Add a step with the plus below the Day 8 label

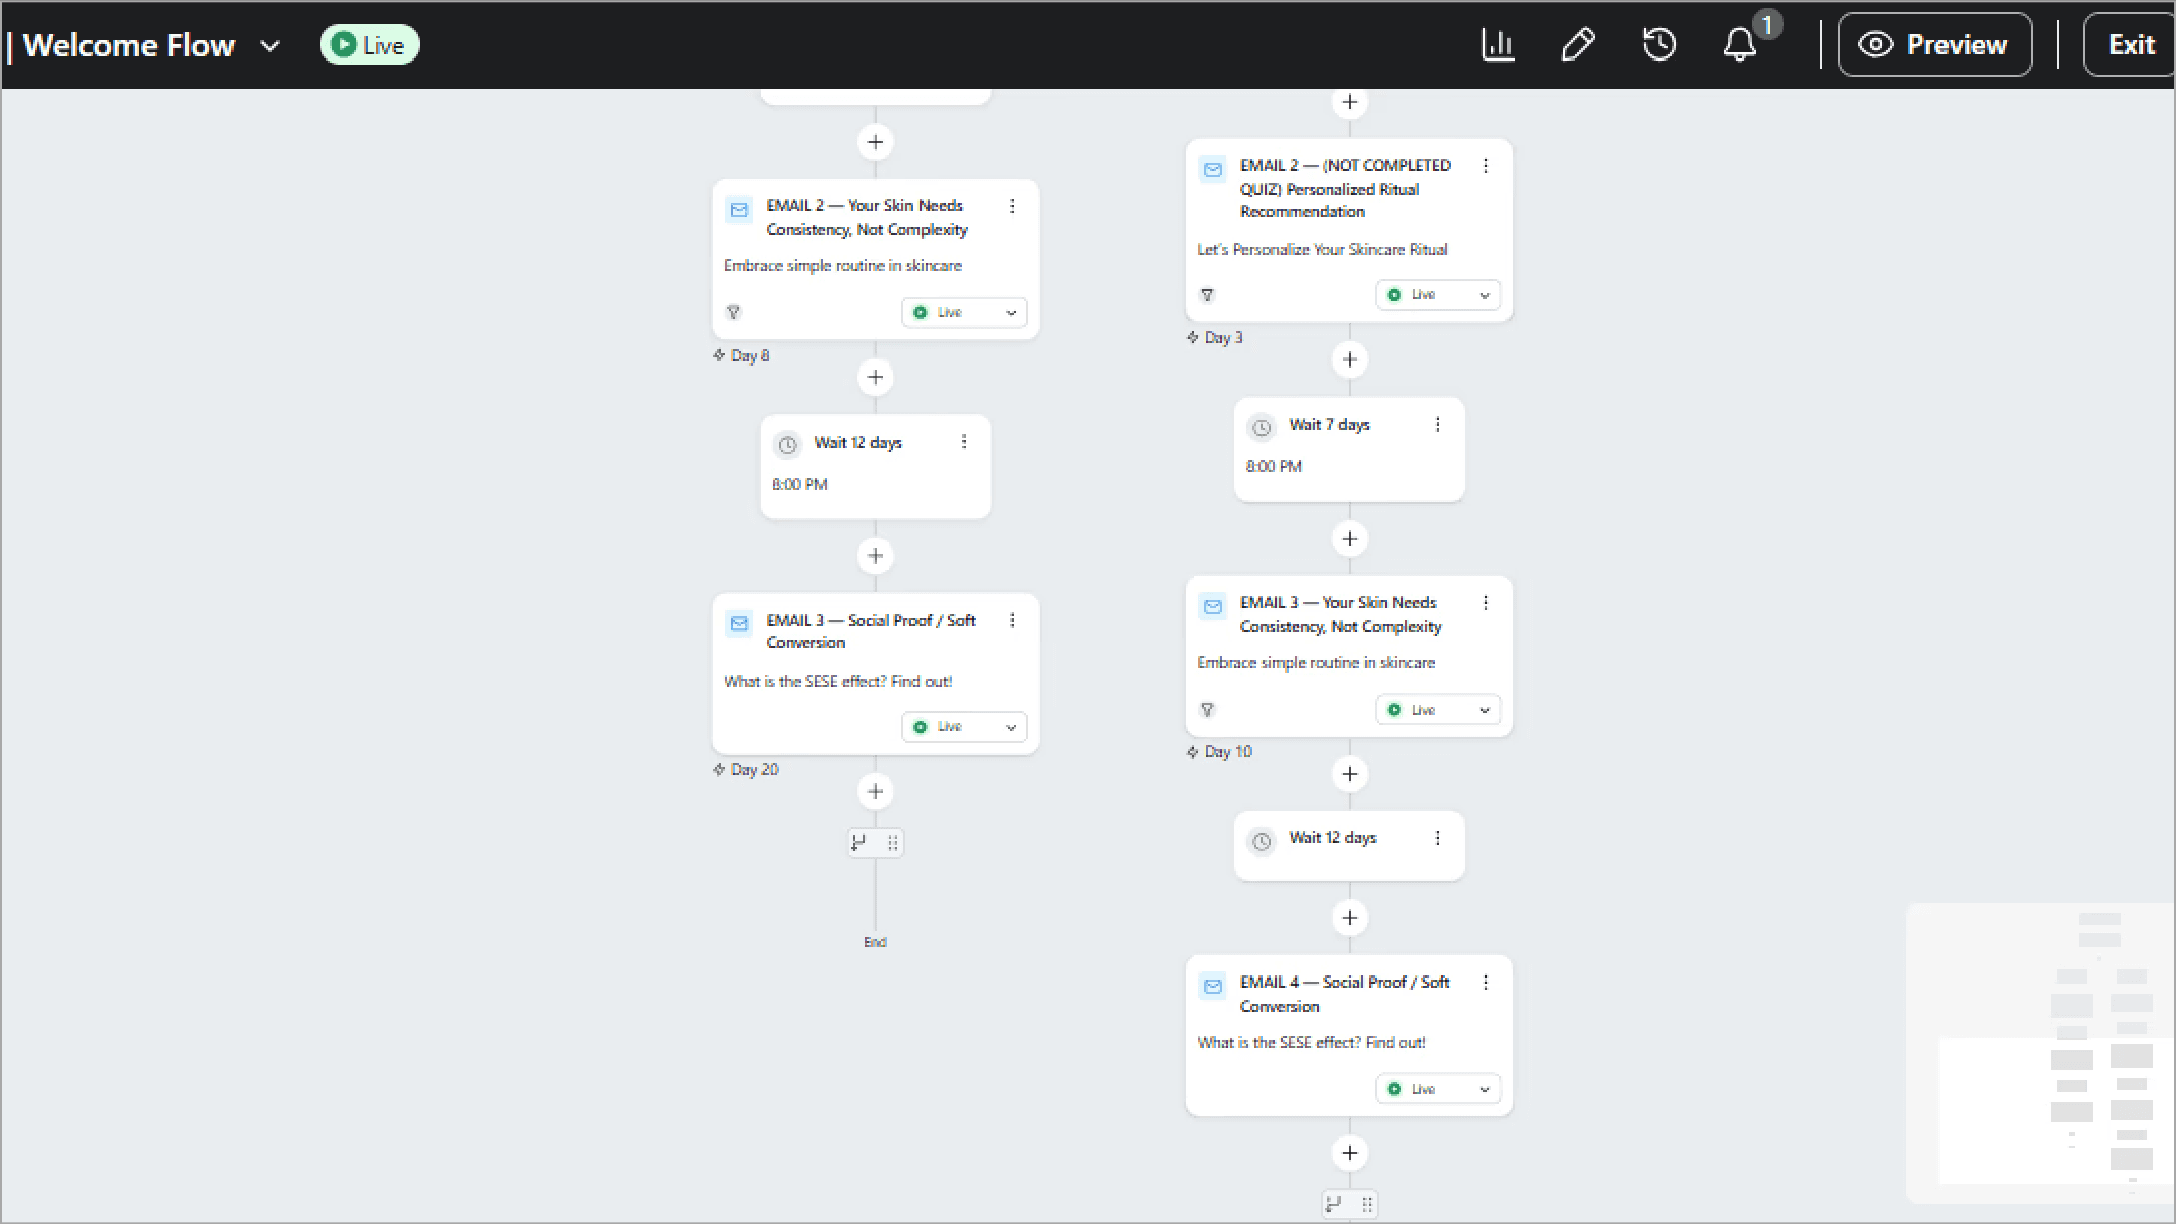click(875, 377)
